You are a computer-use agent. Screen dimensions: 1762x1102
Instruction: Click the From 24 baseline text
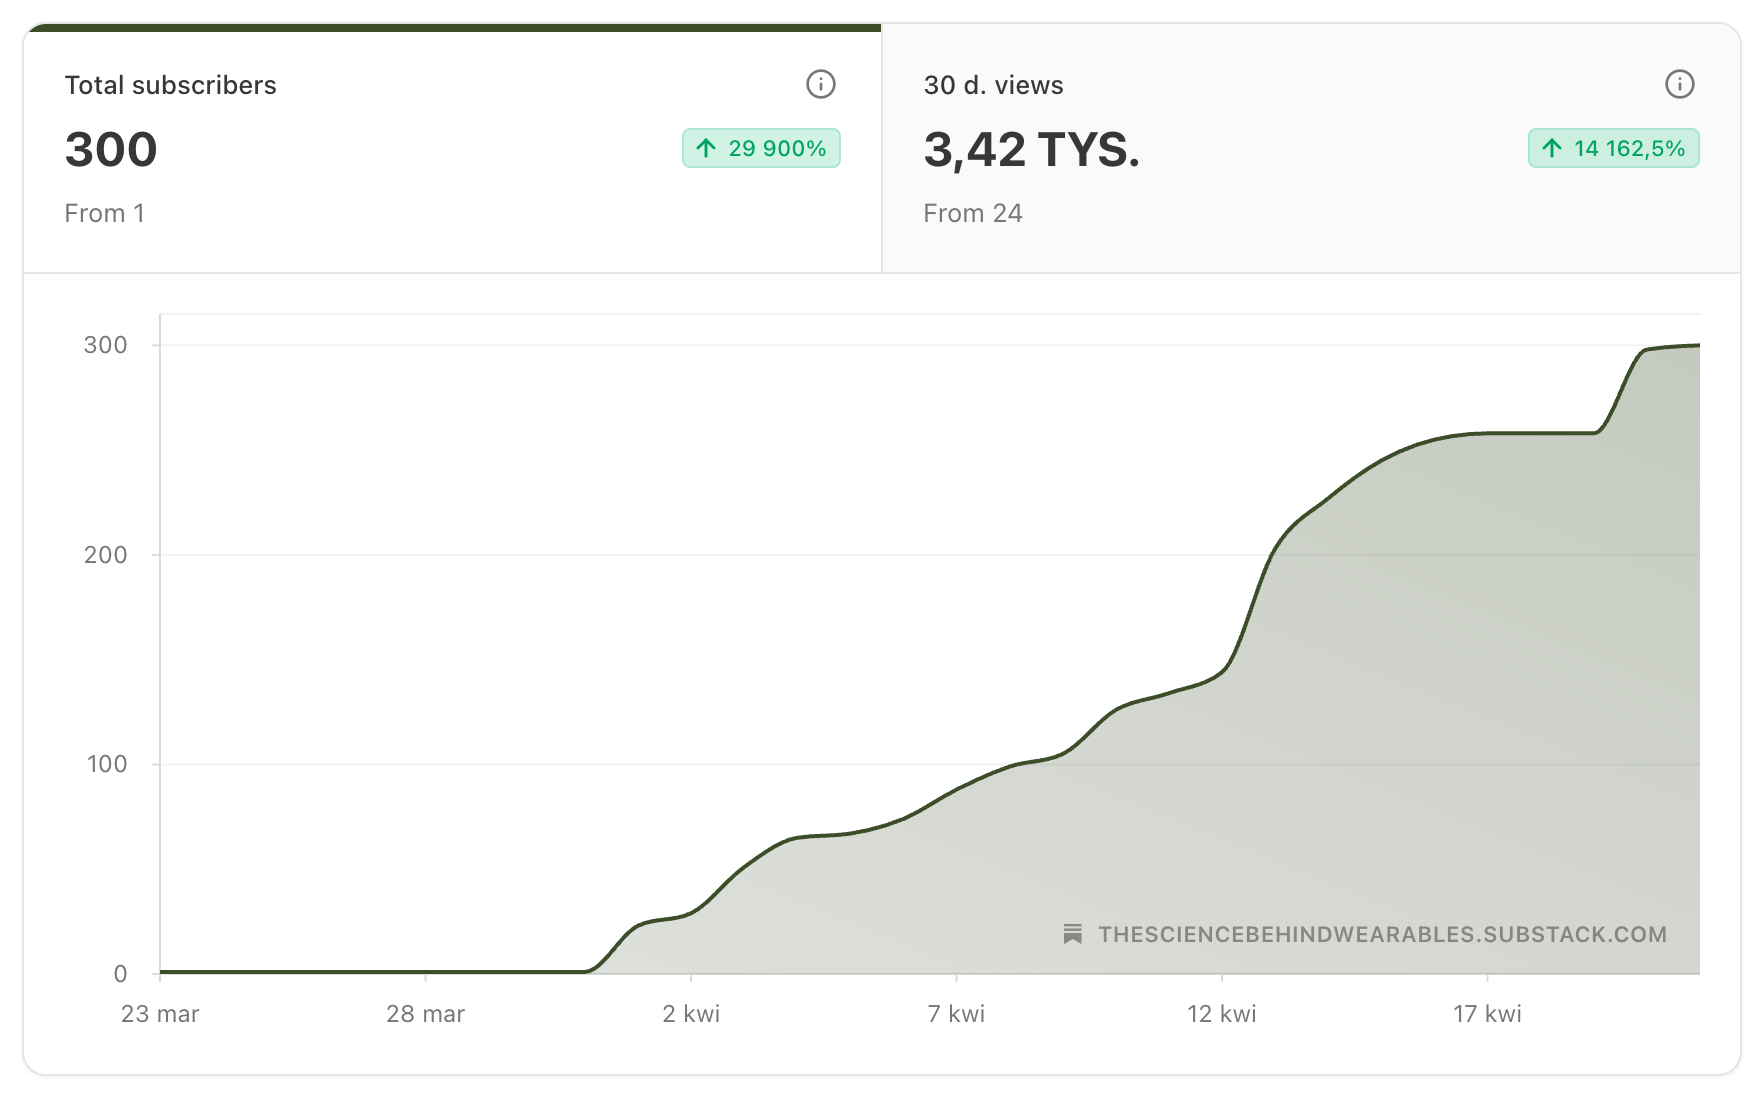(x=973, y=212)
